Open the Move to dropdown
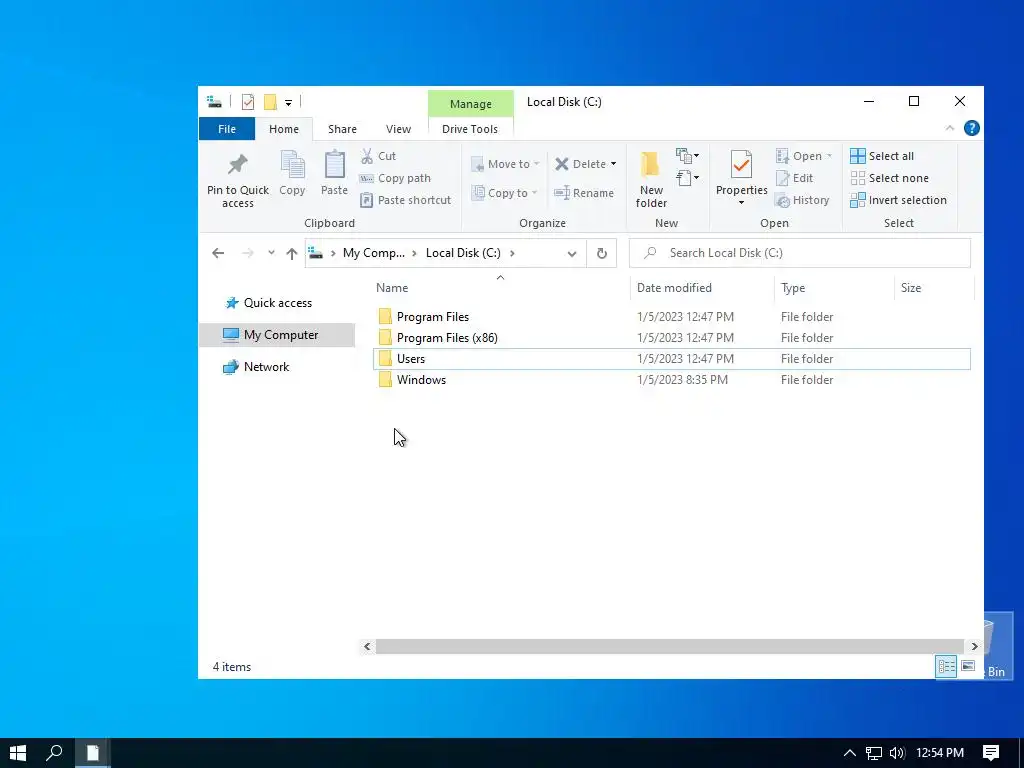1024x768 pixels. pyautogui.click(x=505, y=164)
